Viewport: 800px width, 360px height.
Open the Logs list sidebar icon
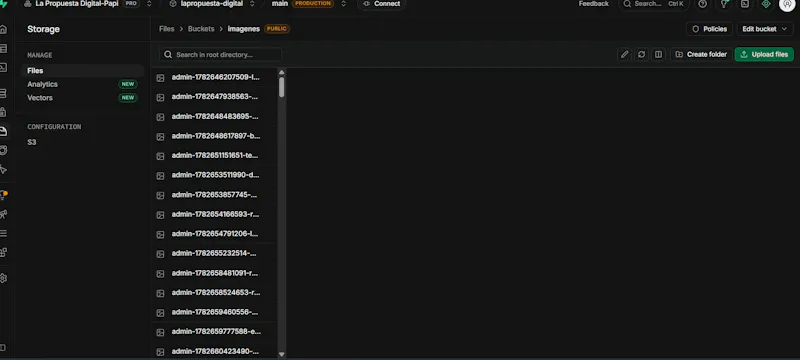[4, 233]
